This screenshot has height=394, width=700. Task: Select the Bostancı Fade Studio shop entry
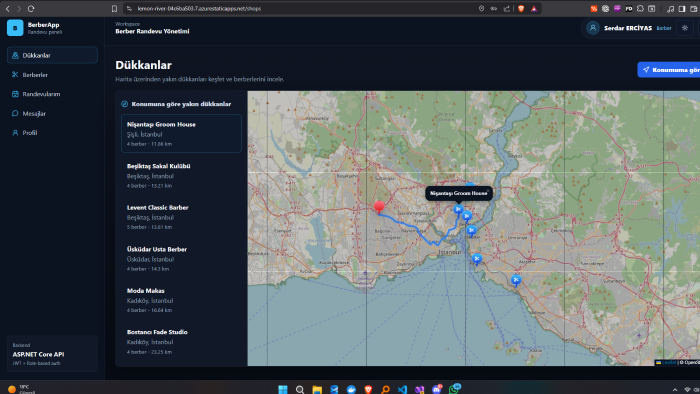point(181,341)
